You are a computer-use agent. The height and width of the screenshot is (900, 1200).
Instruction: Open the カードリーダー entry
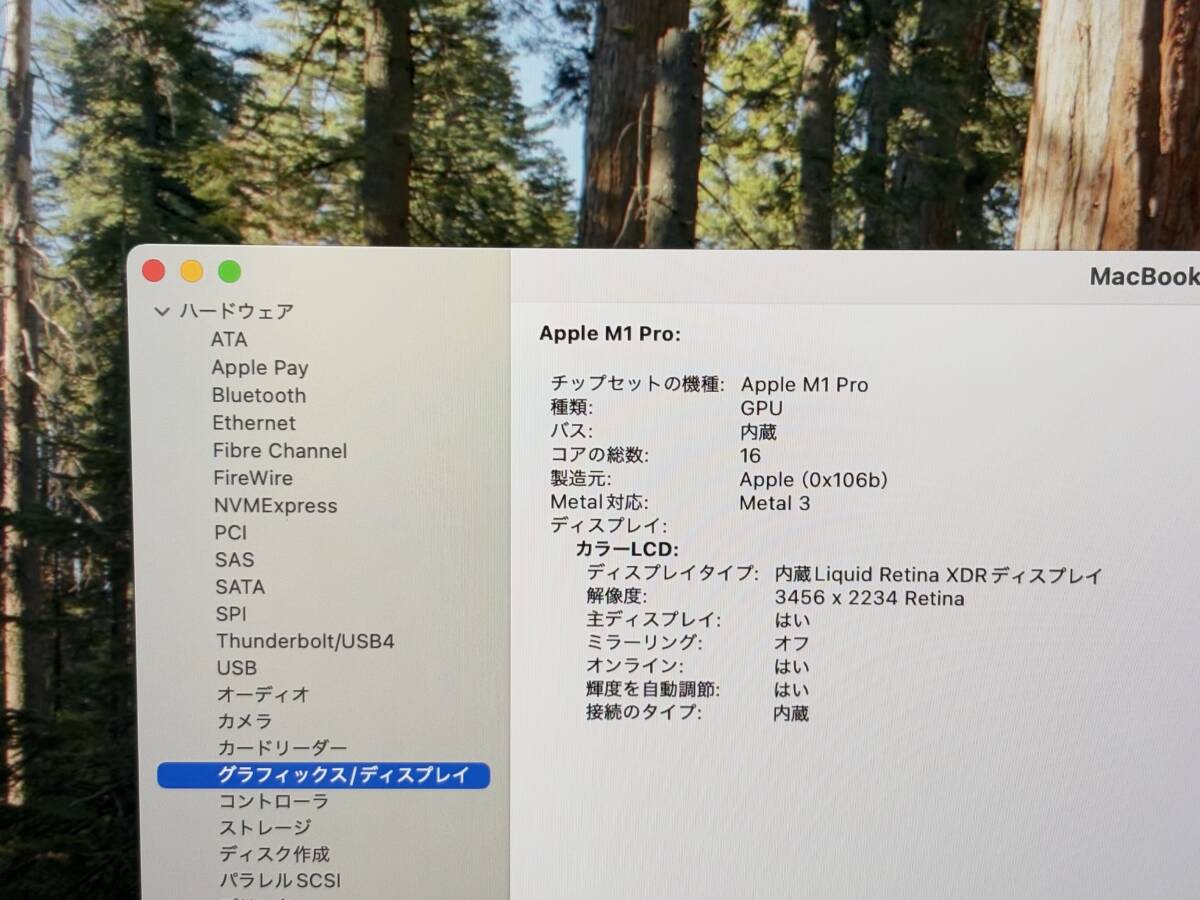(x=283, y=747)
